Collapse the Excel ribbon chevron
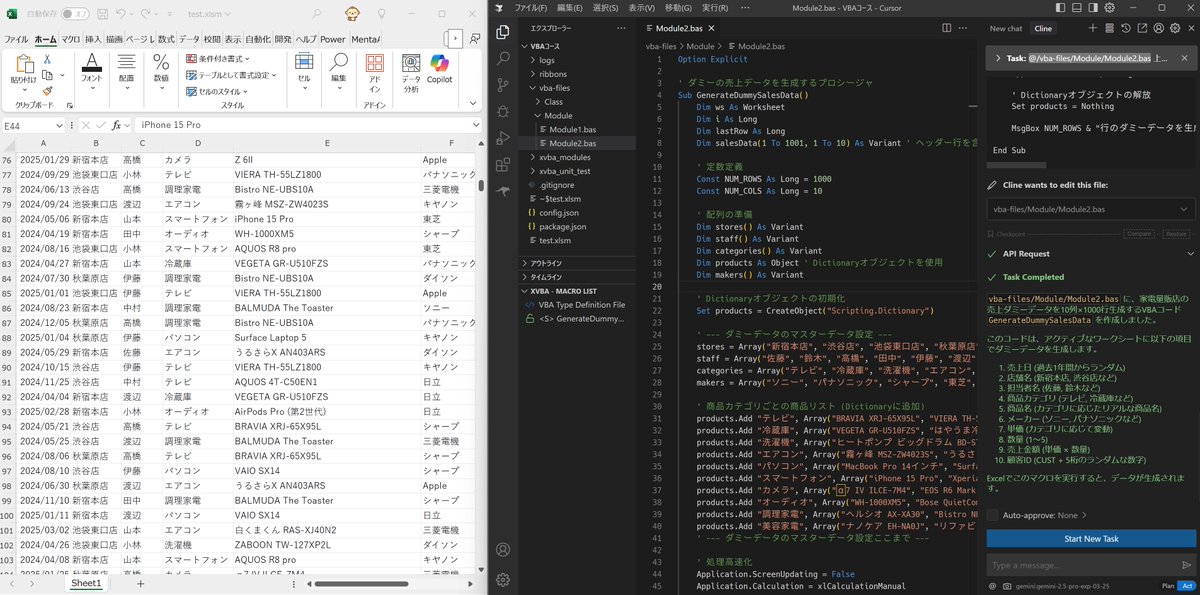Image resolution: width=1200 pixels, height=595 pixels. (x=471, y=104)
